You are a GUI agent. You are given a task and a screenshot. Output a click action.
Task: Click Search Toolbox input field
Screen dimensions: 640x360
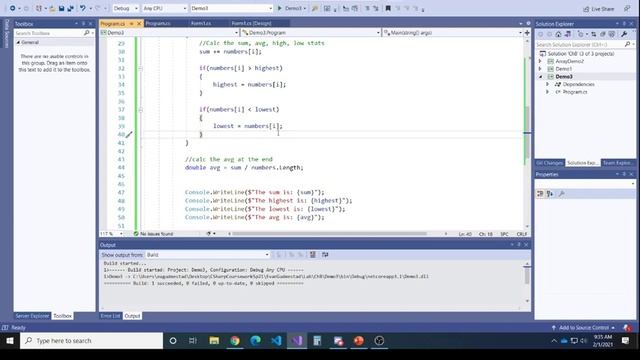click(x=49, y=33)
